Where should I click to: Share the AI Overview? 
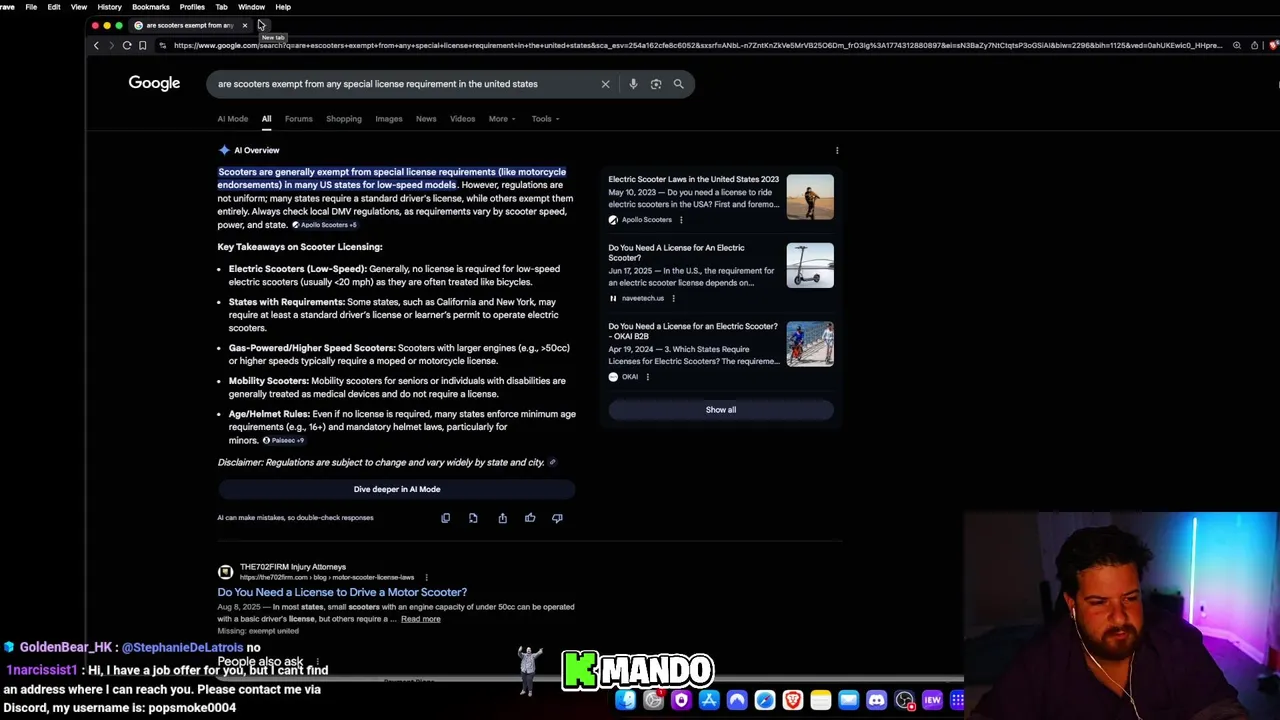(502, 518)
